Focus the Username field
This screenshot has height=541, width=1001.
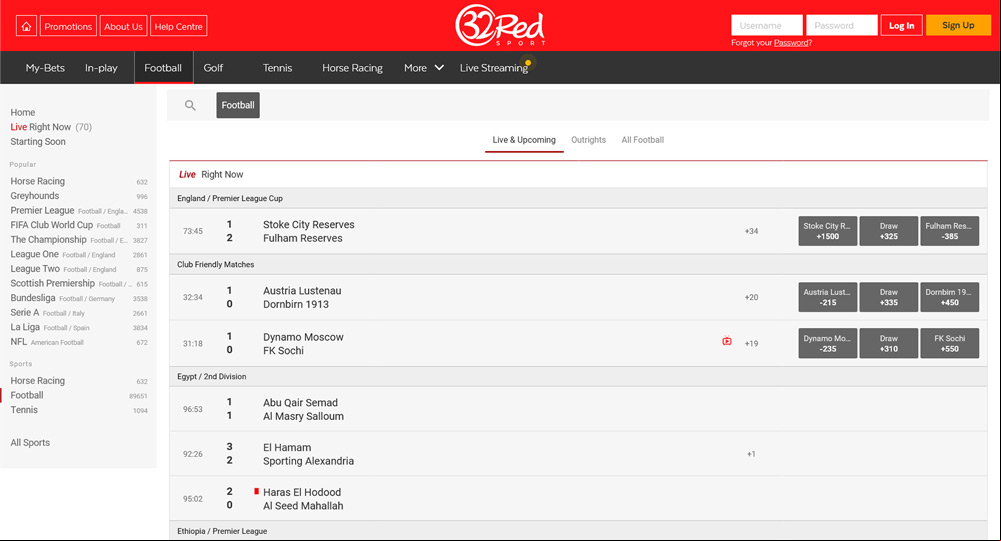(x=767, y=26)
